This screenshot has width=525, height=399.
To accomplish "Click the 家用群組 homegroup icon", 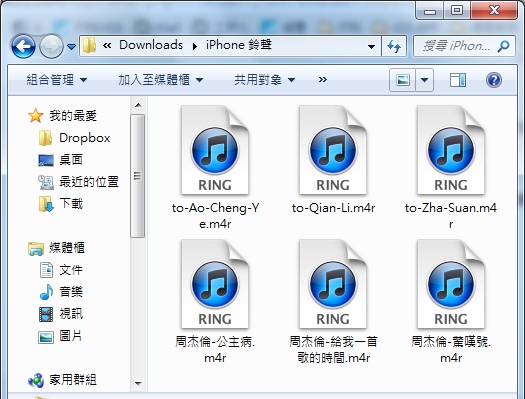I will click(36, 381).
